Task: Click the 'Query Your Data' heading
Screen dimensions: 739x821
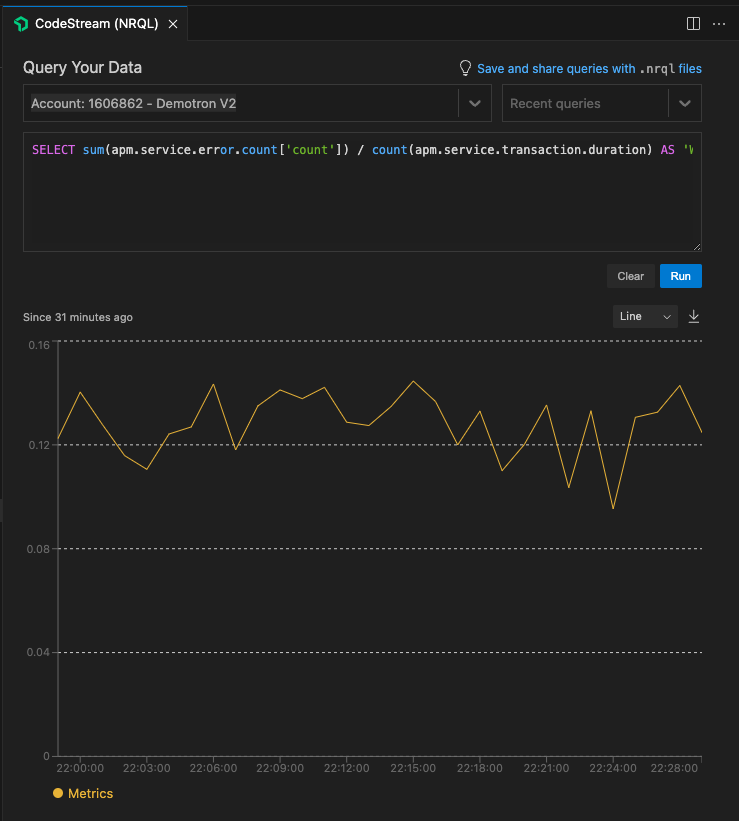Action: click(x=82, y=68)
